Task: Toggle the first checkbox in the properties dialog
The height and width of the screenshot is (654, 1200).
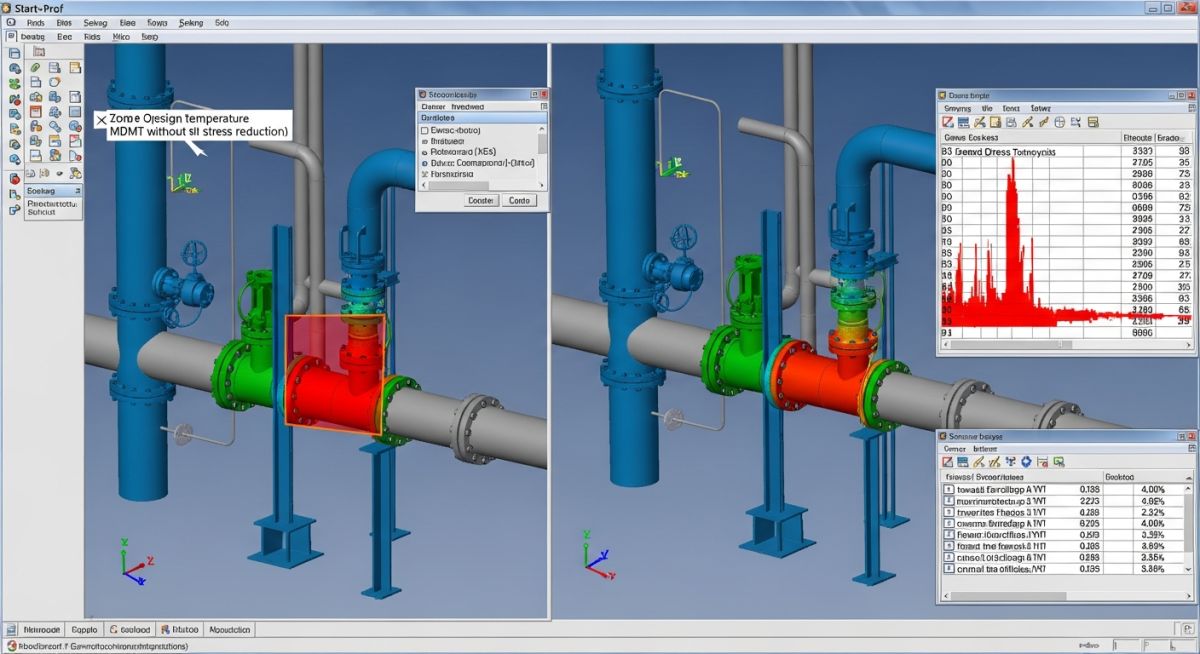Action: pyautogui.click(x=423, y=130)
